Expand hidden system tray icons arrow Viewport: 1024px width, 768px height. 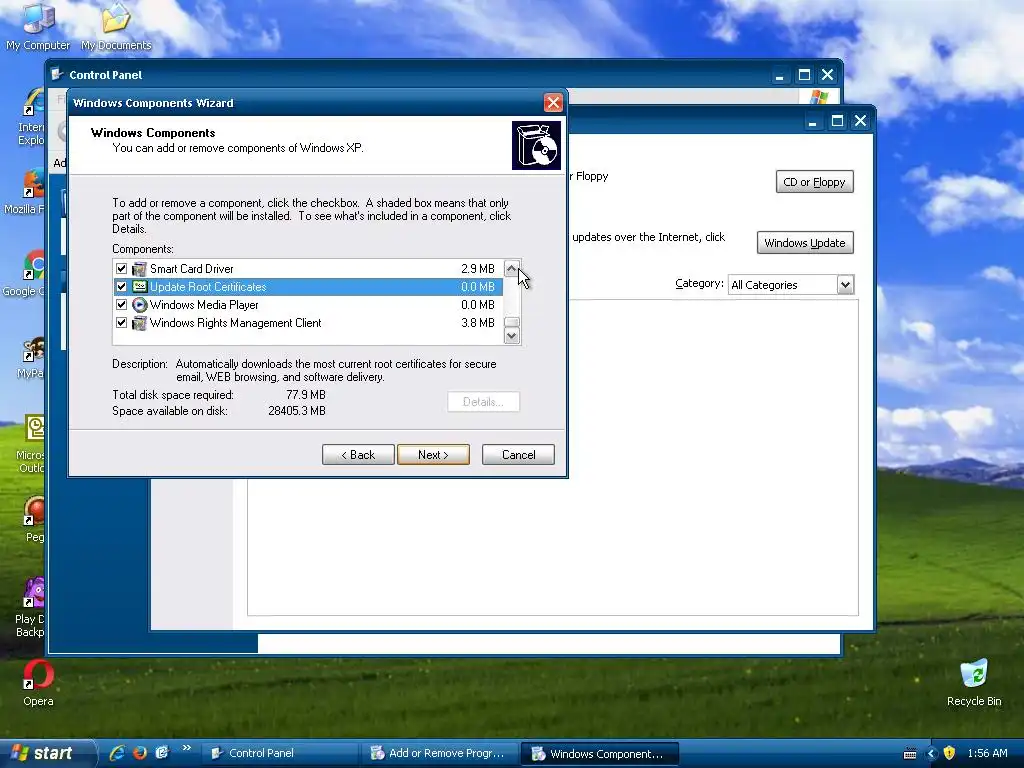pyautogui.click(x=931, y=754)
